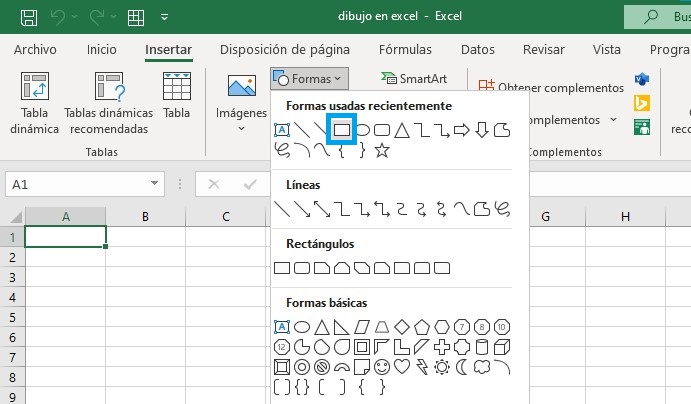Viewport: 691px width, 404px height.
Task: Select the scribble shape in recently used shapes
Action: [282, 150]
